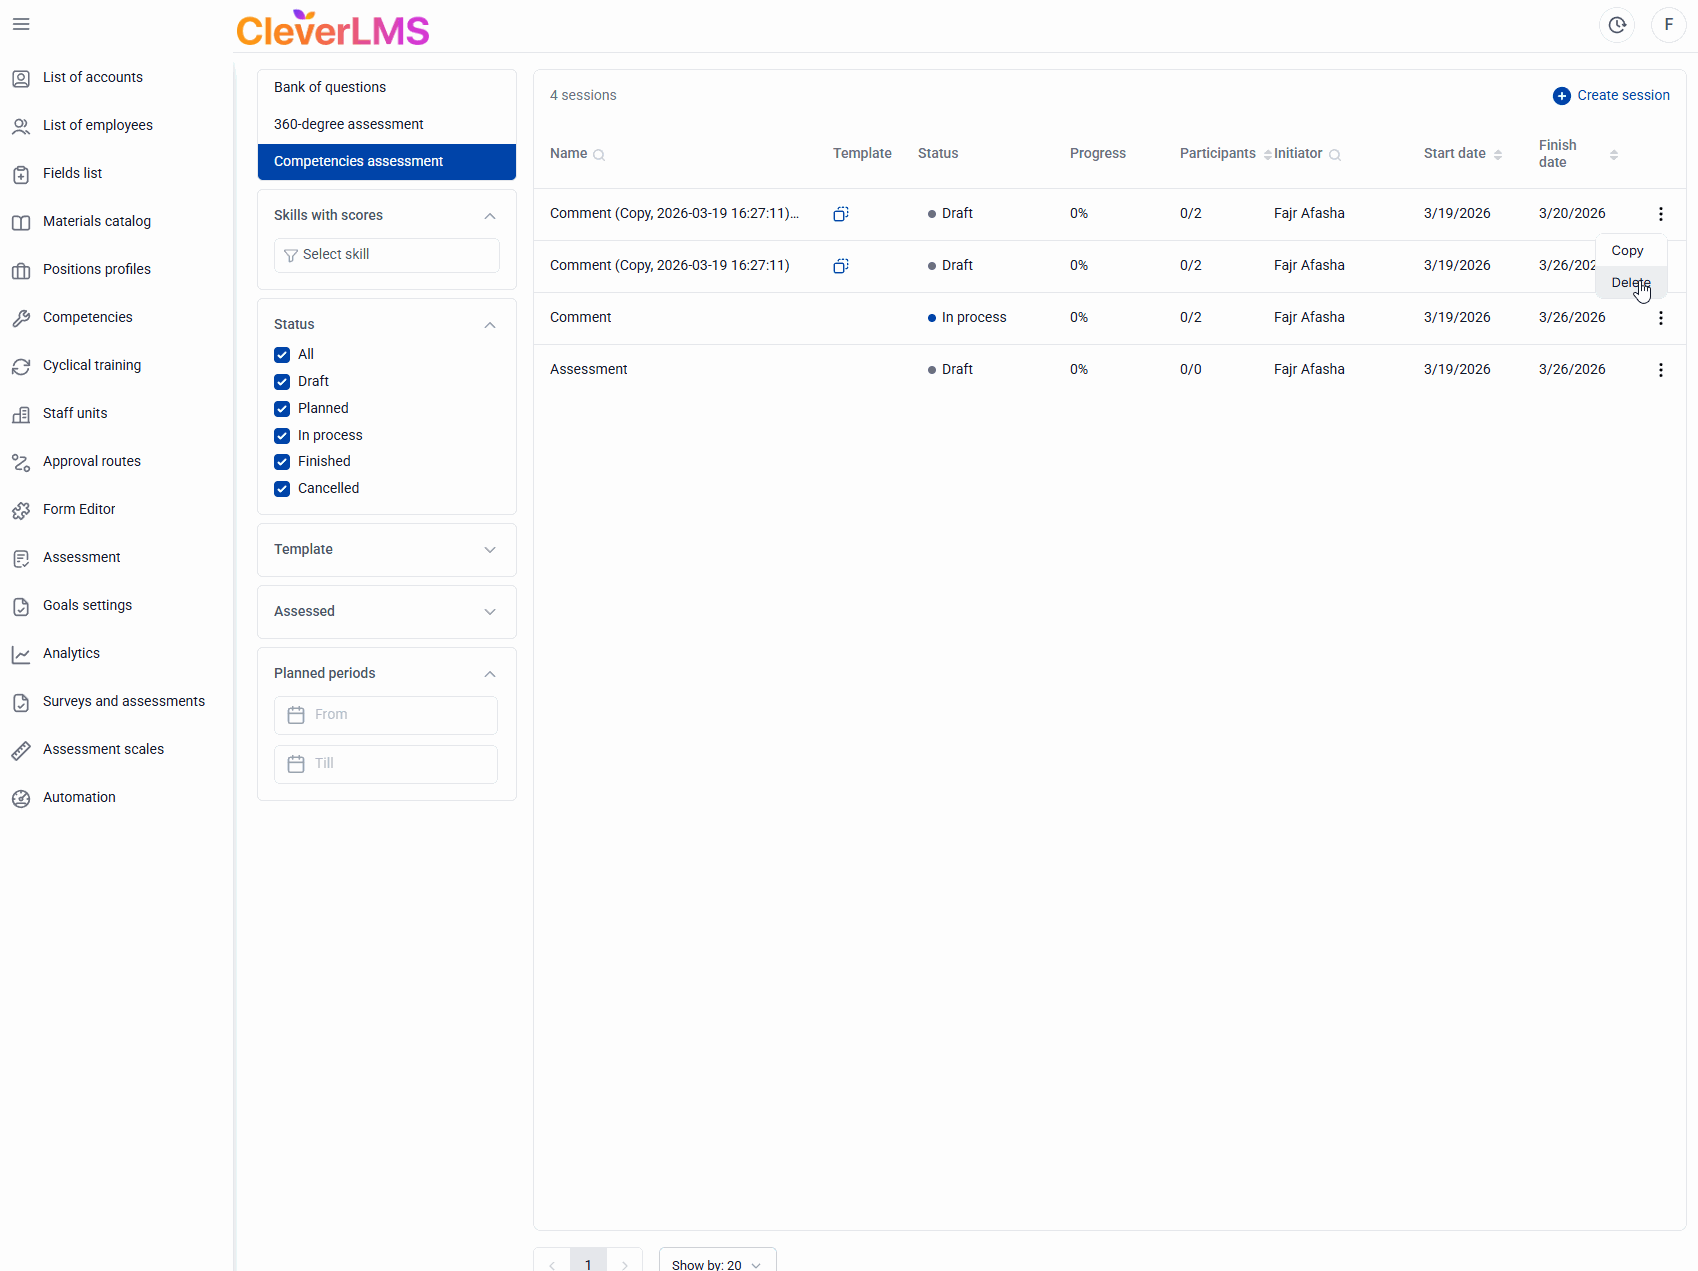Toggle the Finished status checkbox

click(282, 462)
